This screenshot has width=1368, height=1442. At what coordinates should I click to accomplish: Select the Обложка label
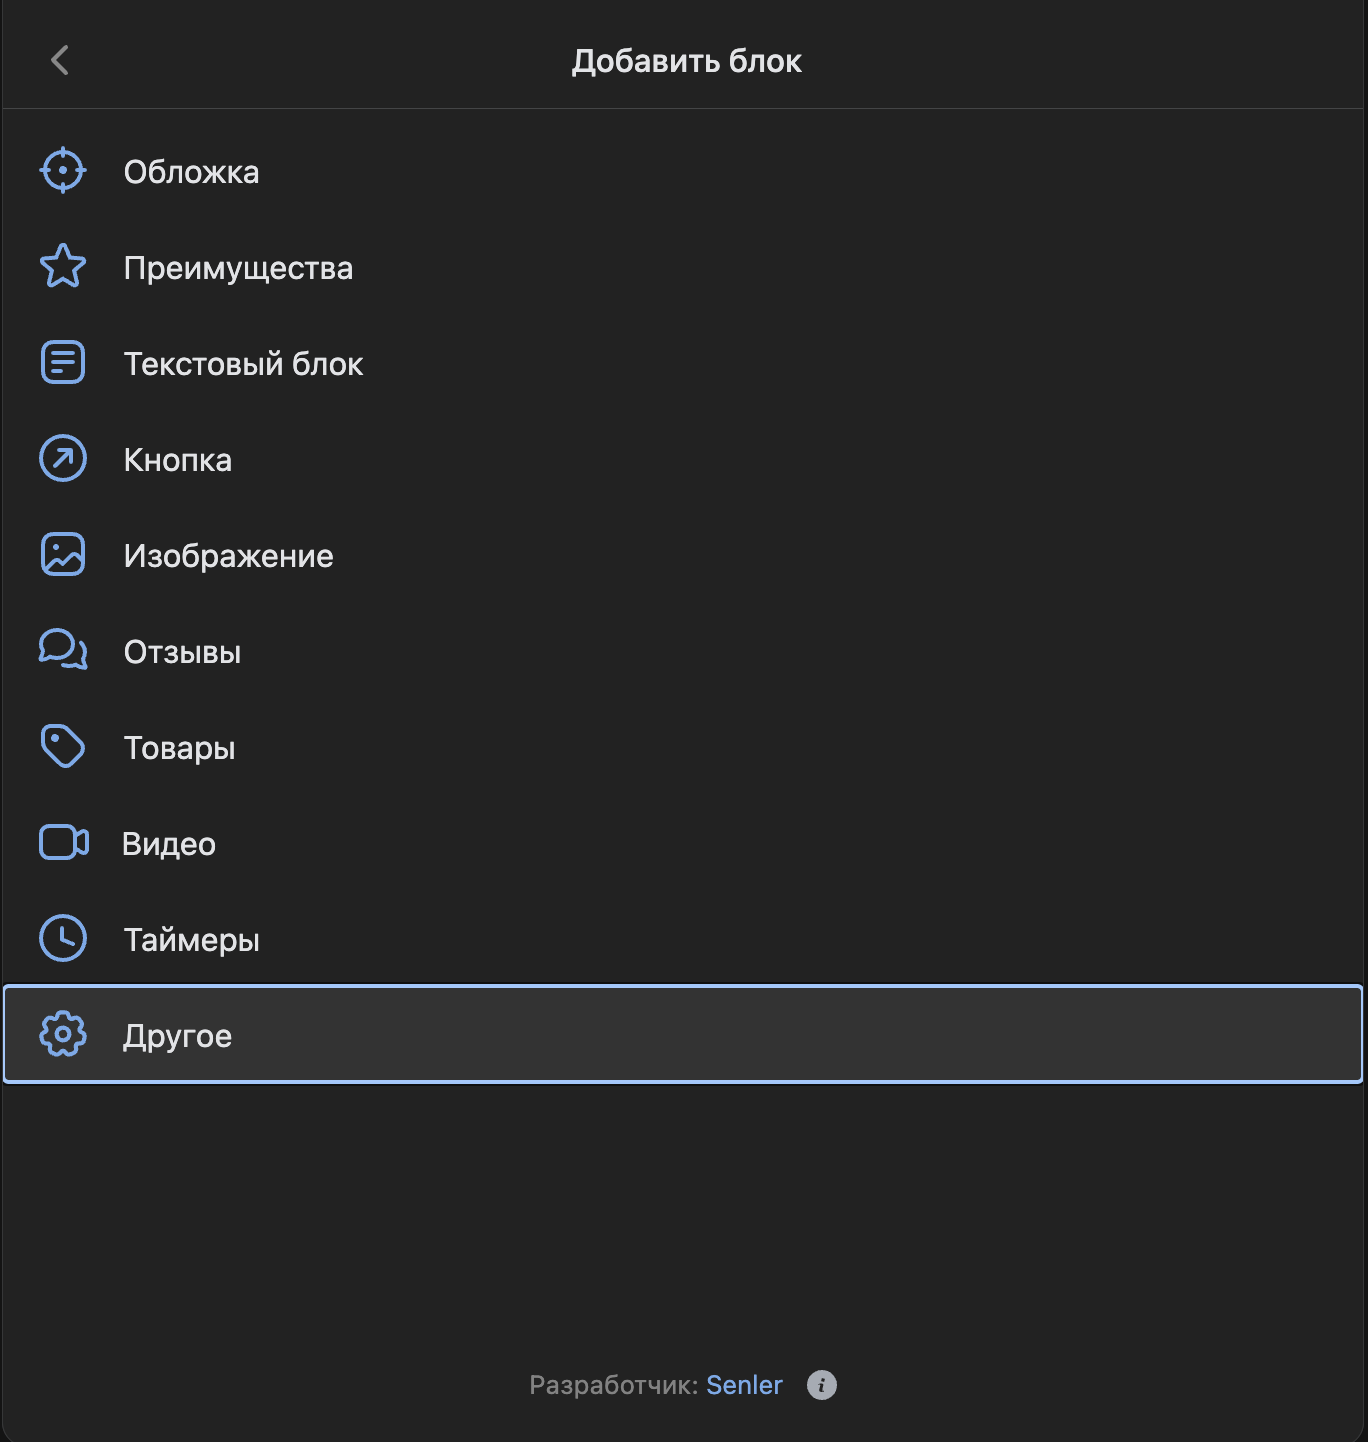click(191, 172)
